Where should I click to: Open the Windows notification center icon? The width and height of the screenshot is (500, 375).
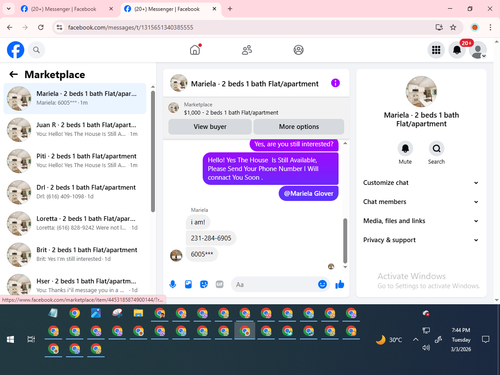(x=486, y=340)
